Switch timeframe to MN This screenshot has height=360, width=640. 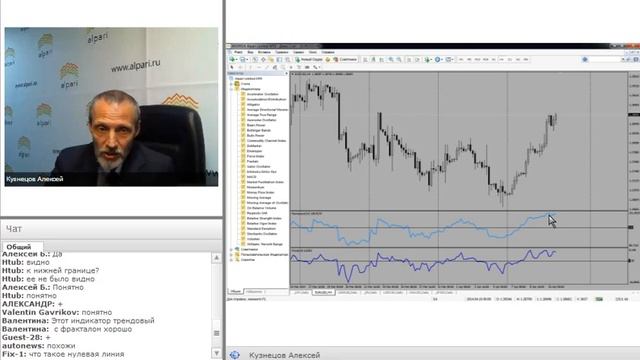[x=526, y=60]
